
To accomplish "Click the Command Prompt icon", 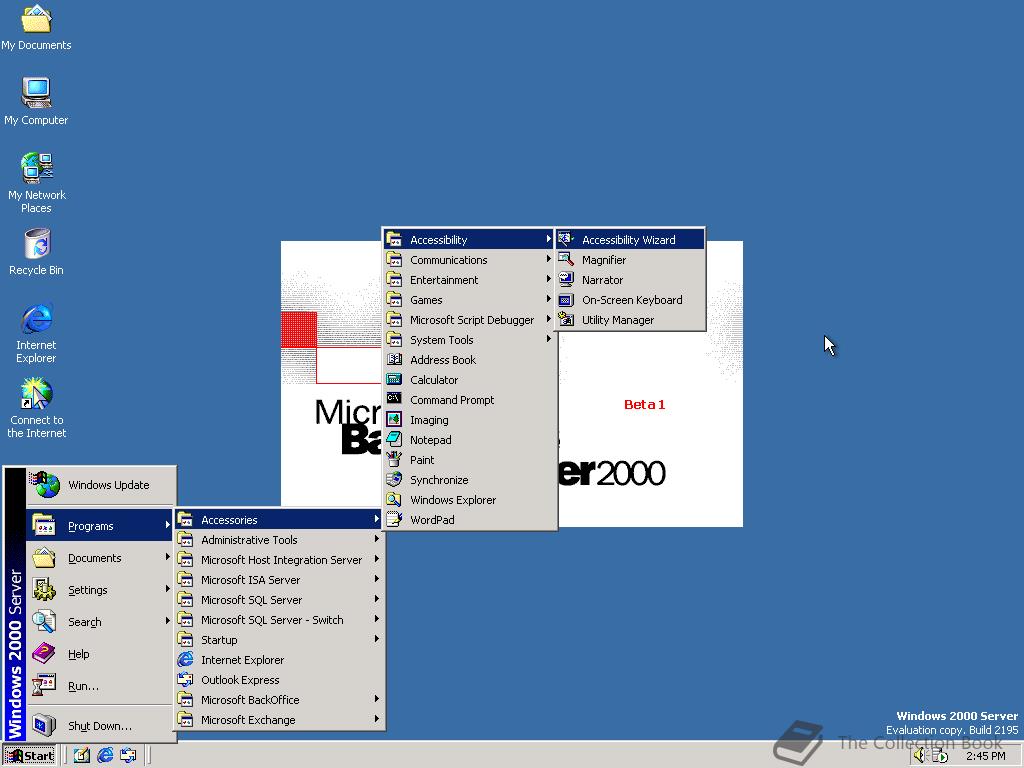I will point(394,399).
